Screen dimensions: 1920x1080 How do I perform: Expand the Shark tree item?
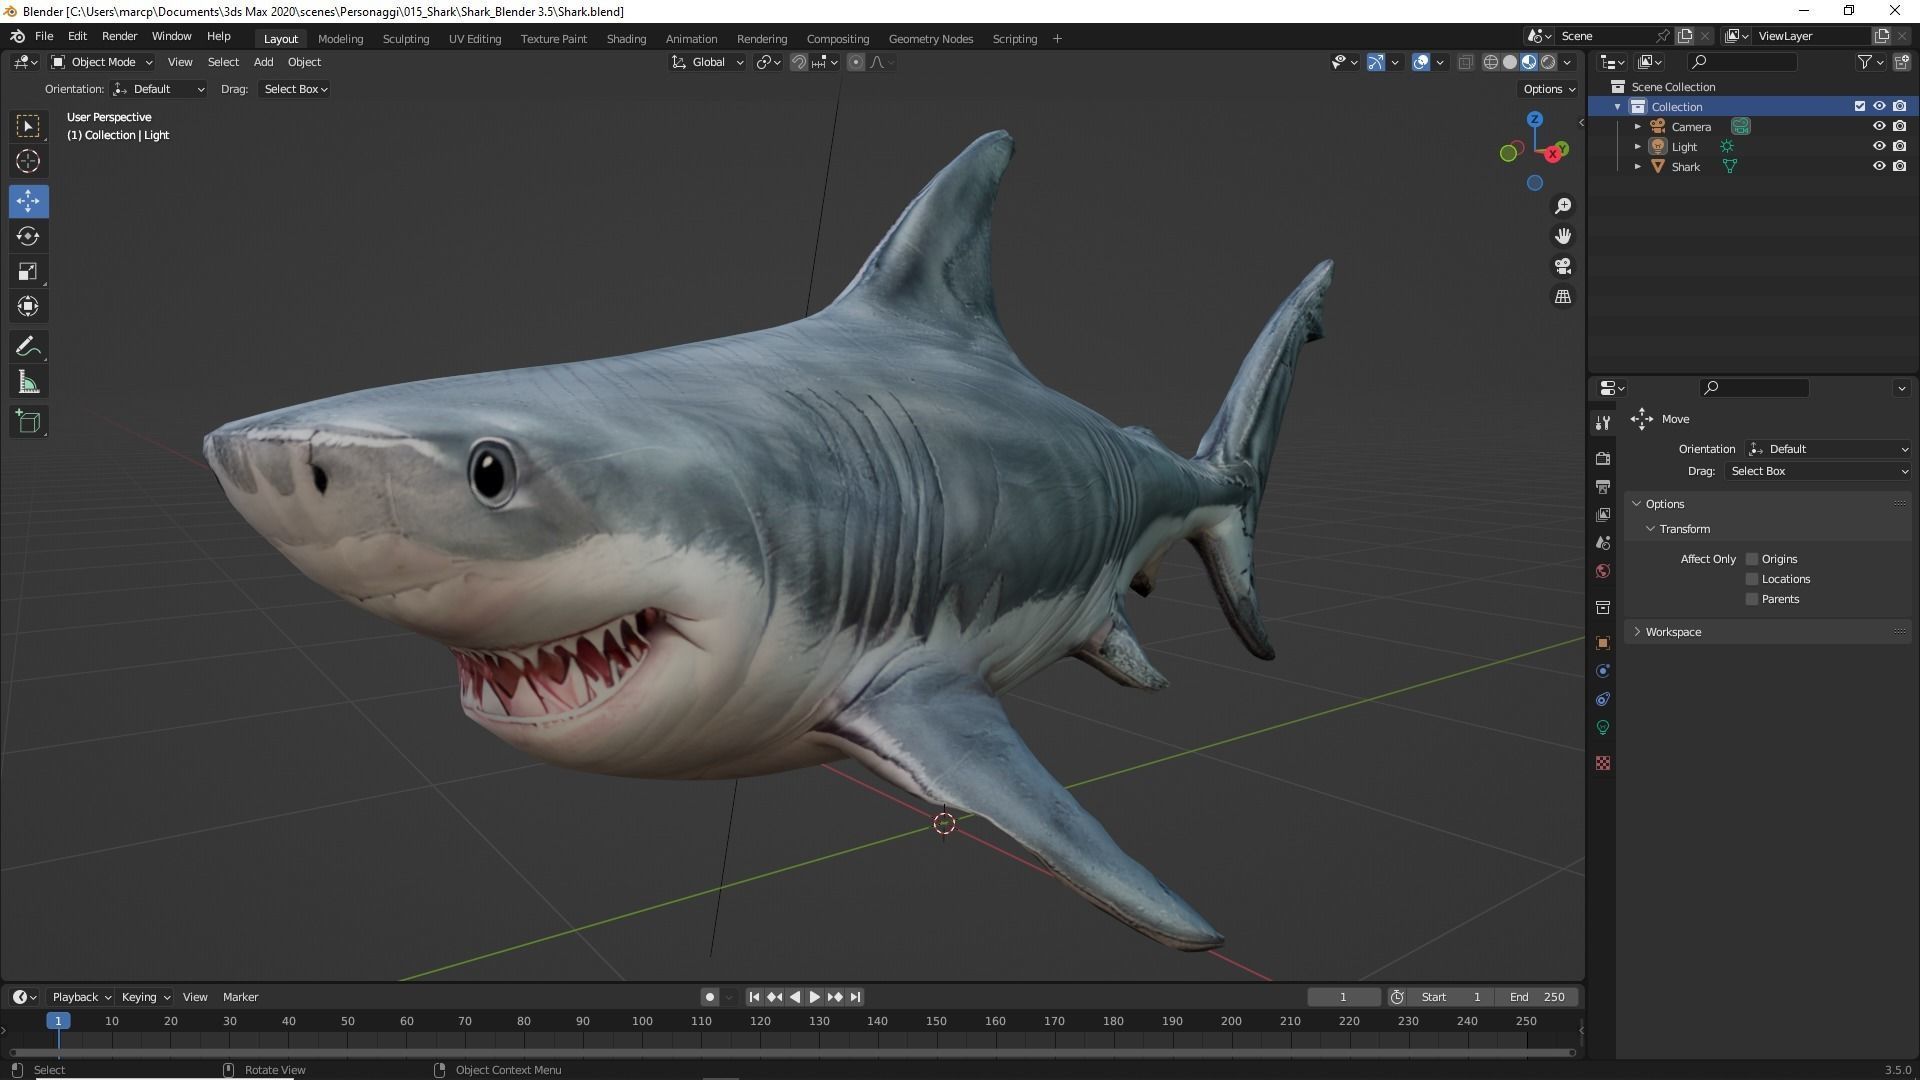(1638, 167)
